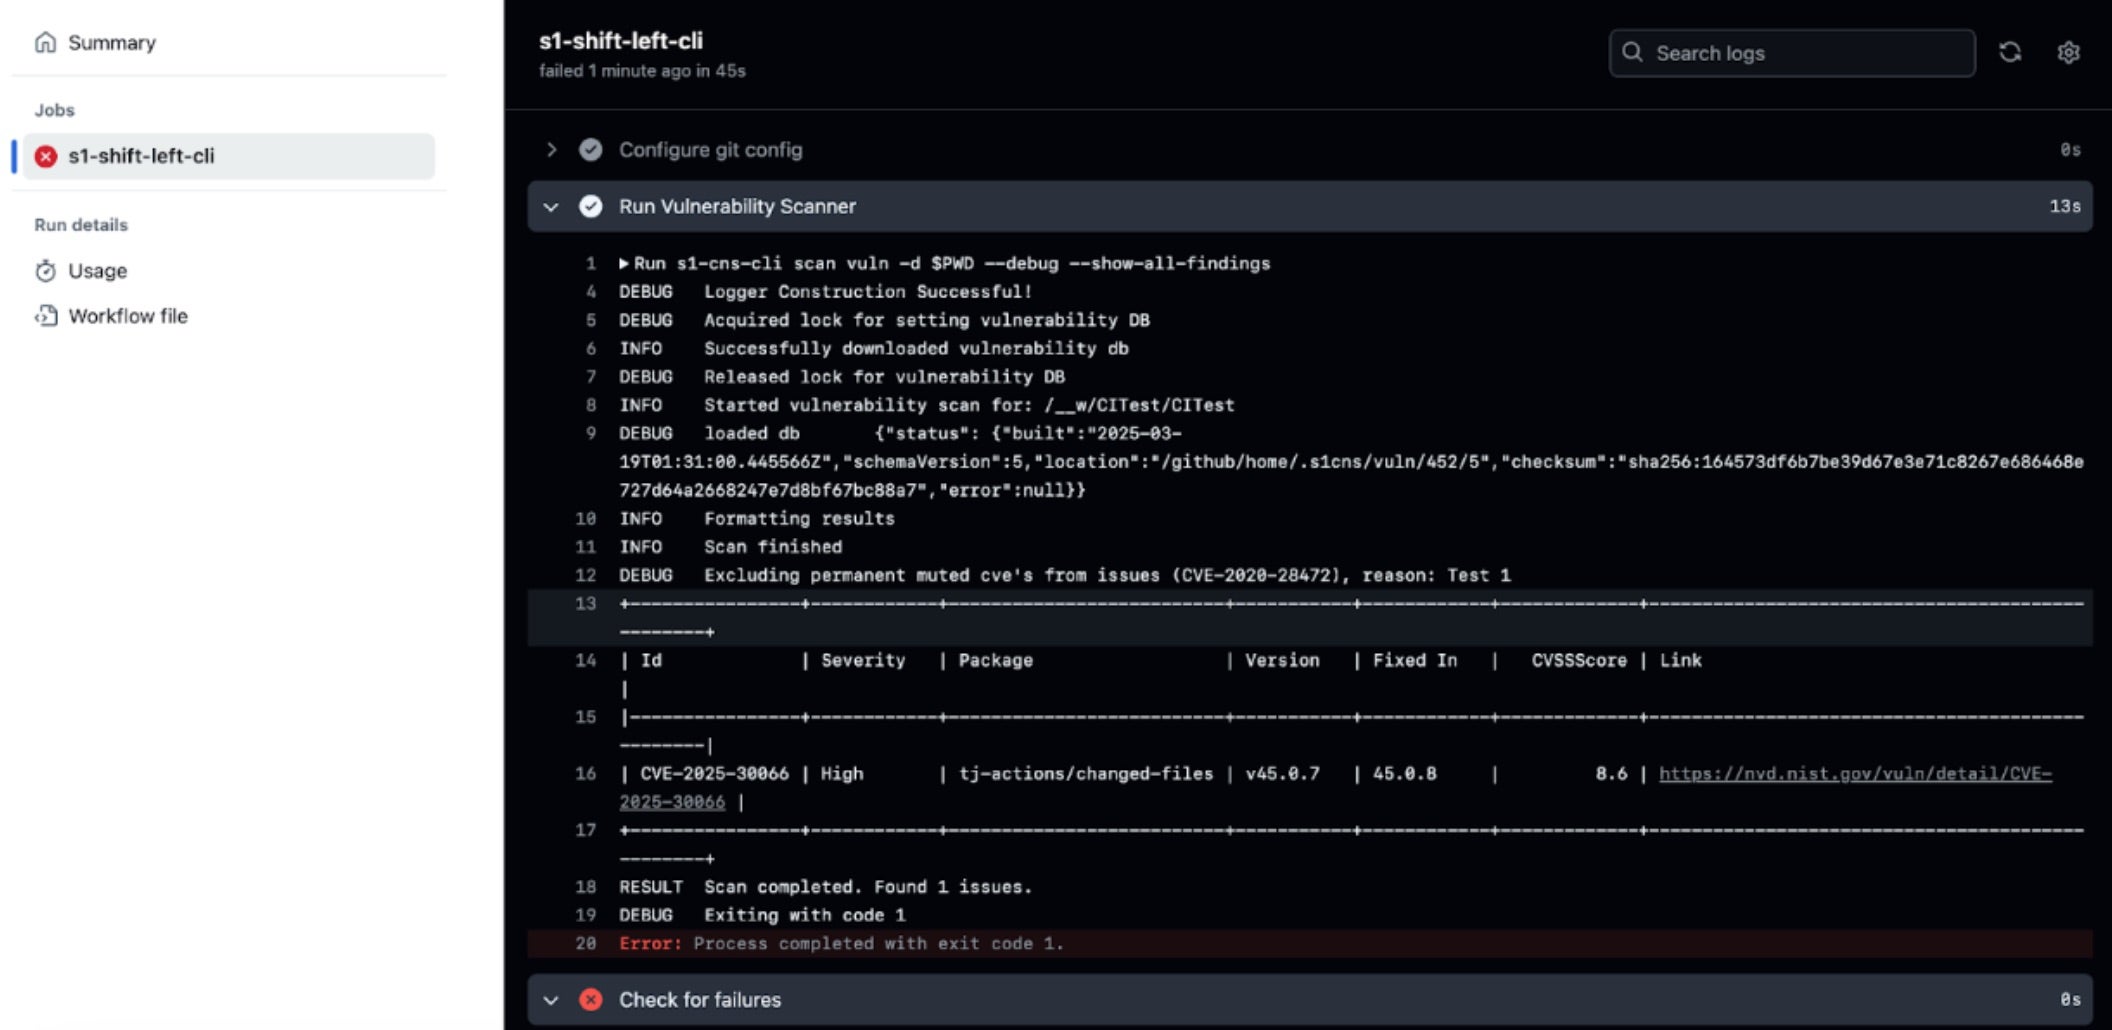This screenshot has width=2112, height=1030.
Task: Click the checkmark icon on Run Vulnerability Scanner
Action: [591, 206]
